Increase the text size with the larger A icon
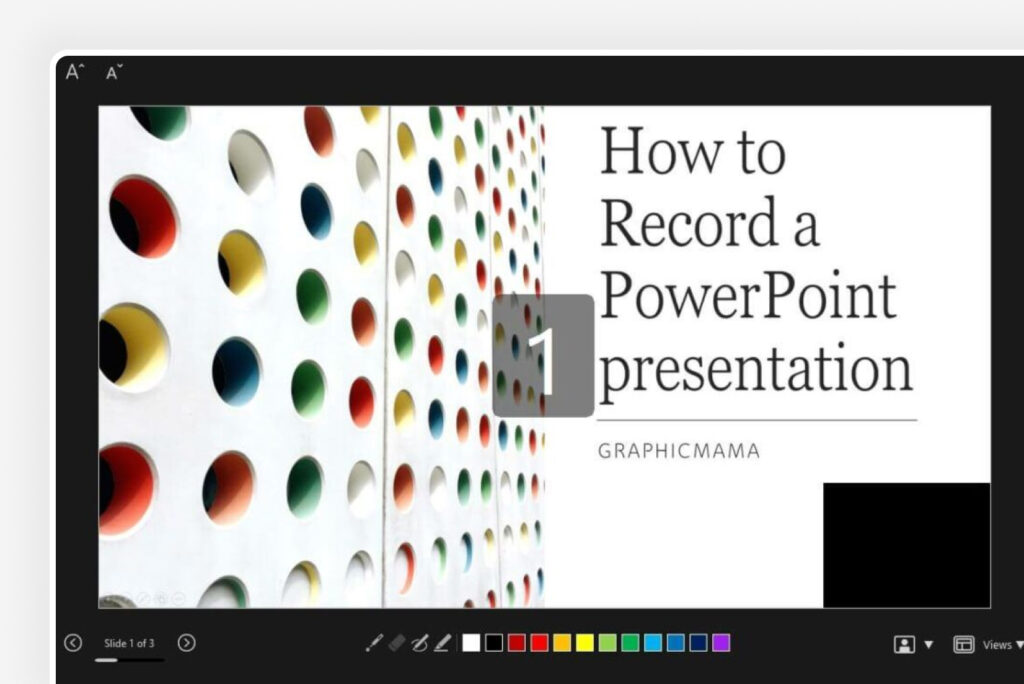 pos(72,71)
